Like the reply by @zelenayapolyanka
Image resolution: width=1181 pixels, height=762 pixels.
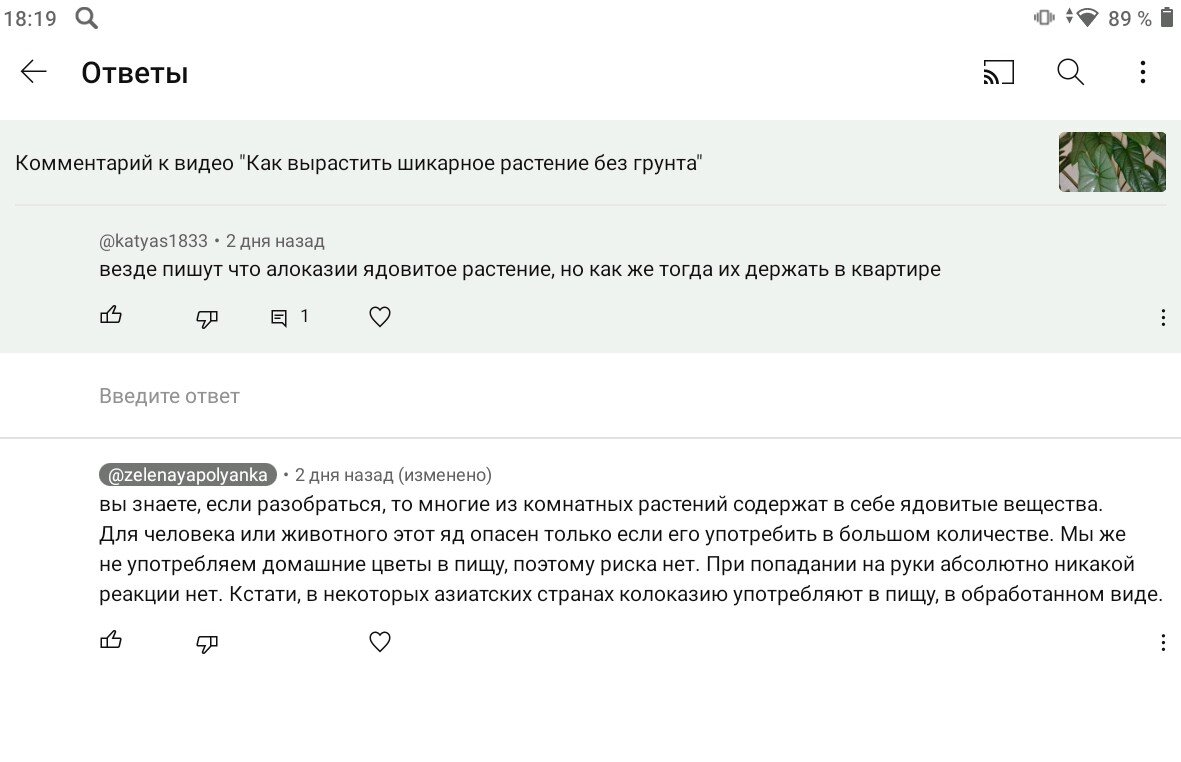click(111, 641)
